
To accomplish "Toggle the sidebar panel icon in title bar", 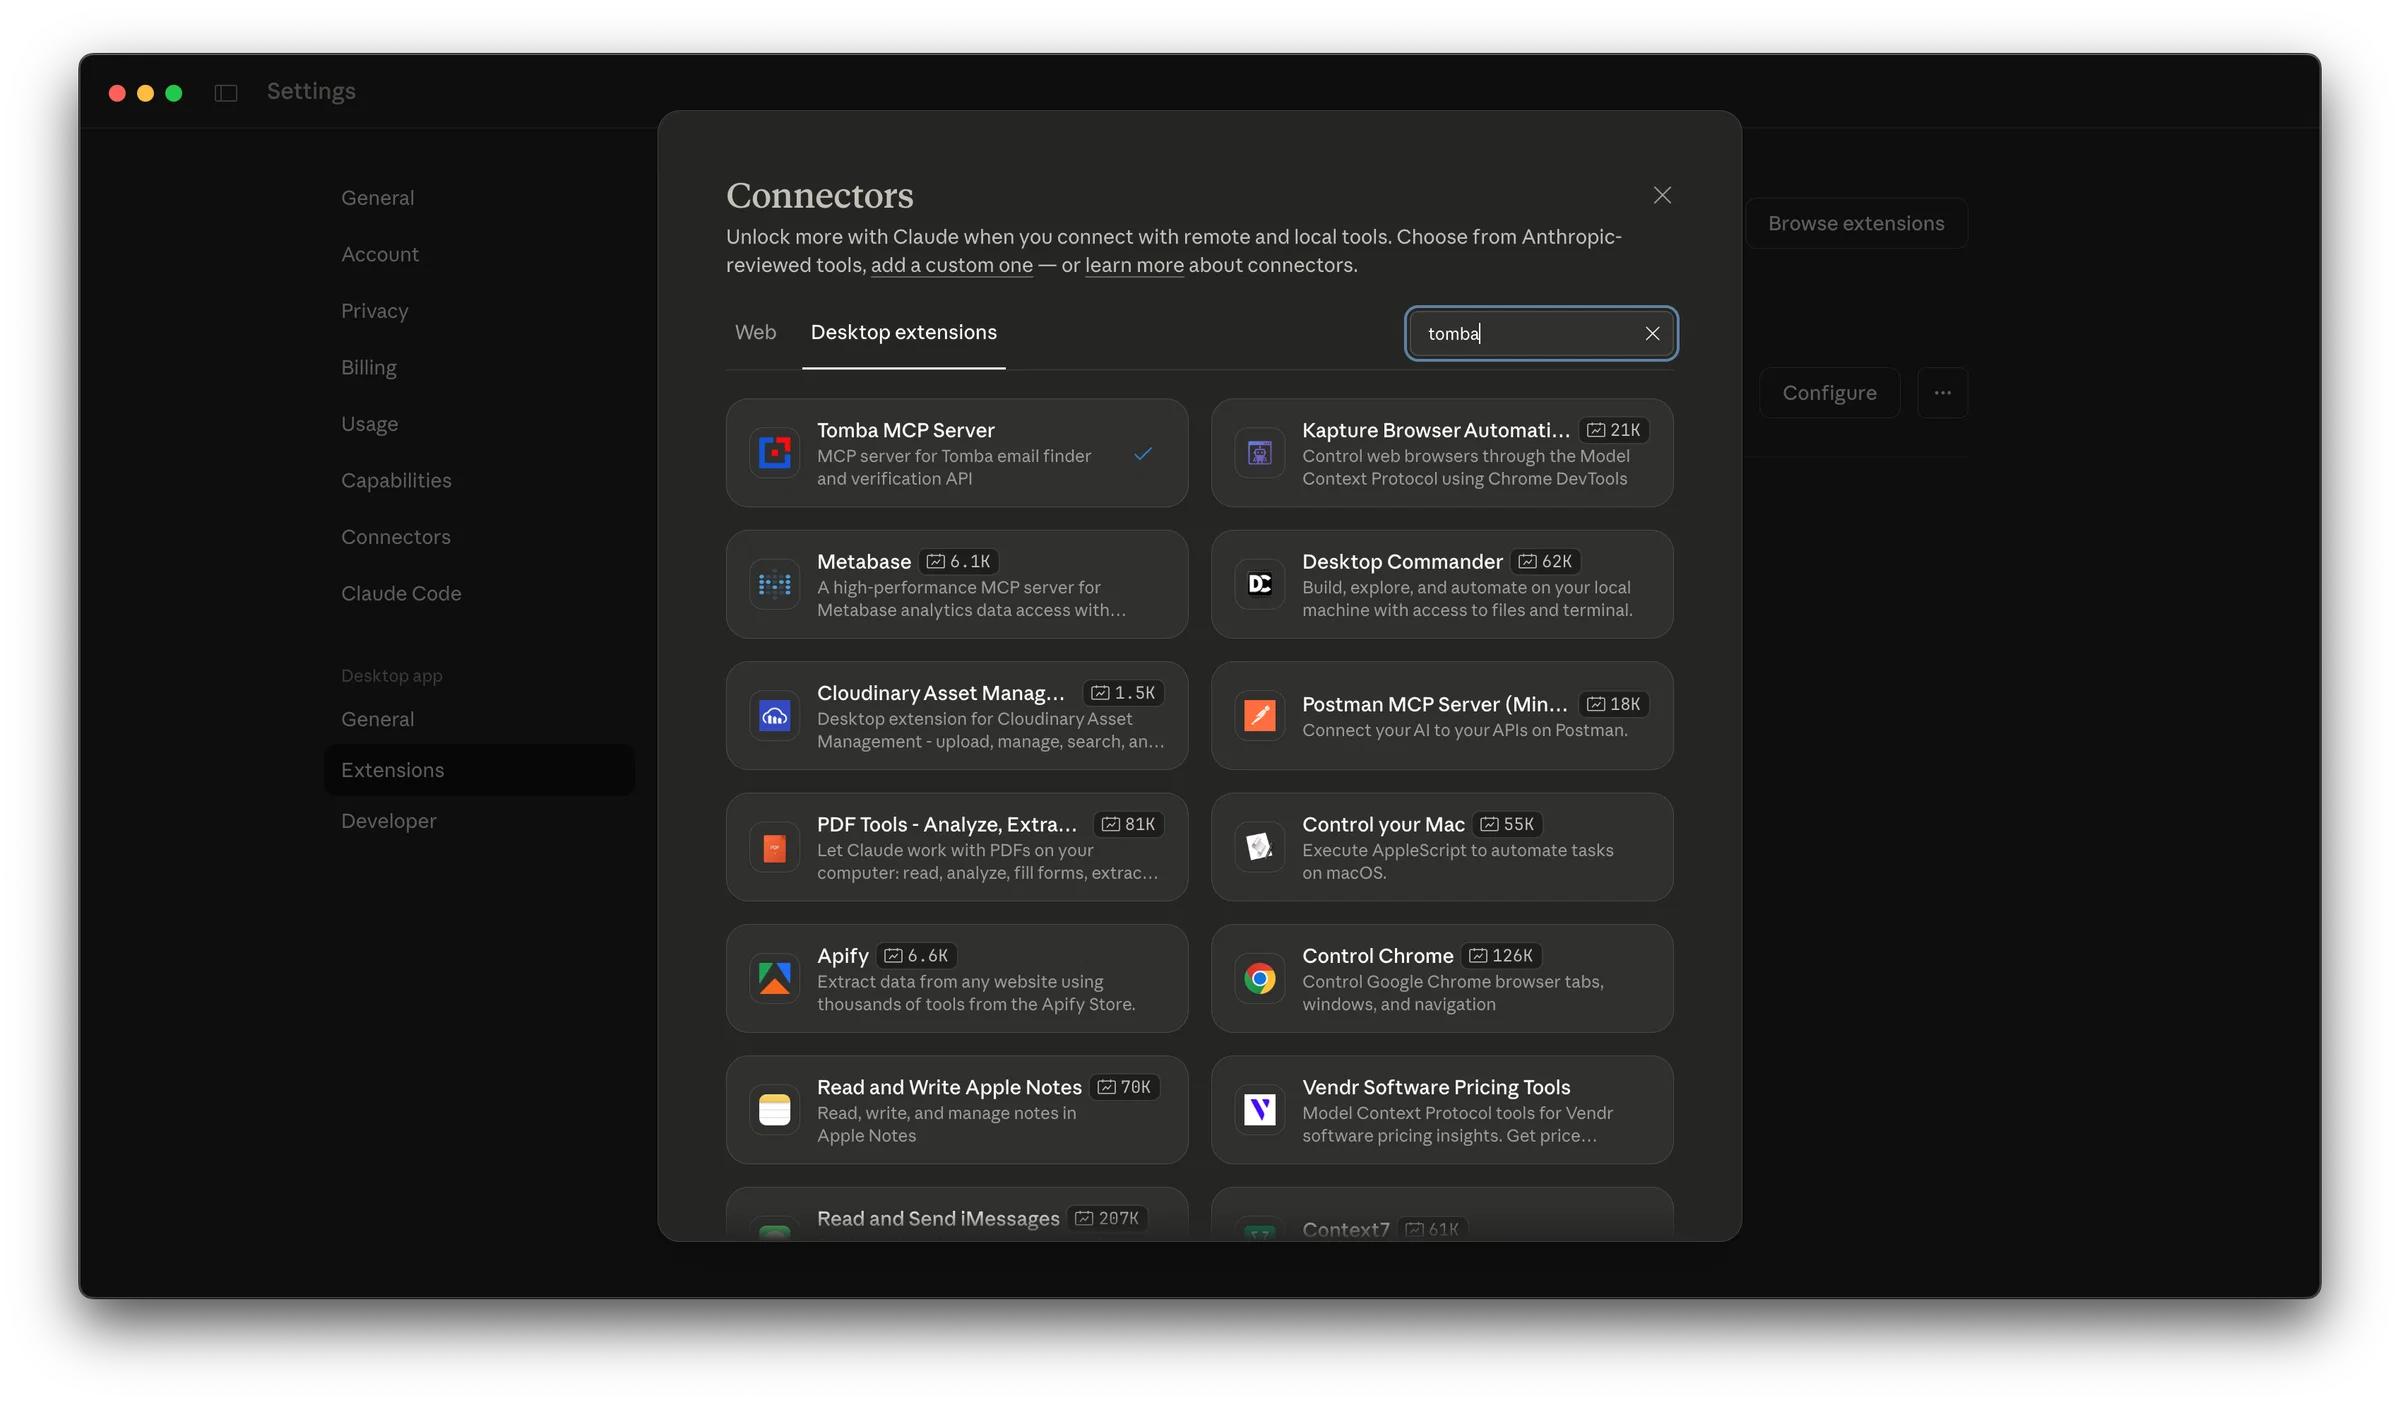I will 226,93.
